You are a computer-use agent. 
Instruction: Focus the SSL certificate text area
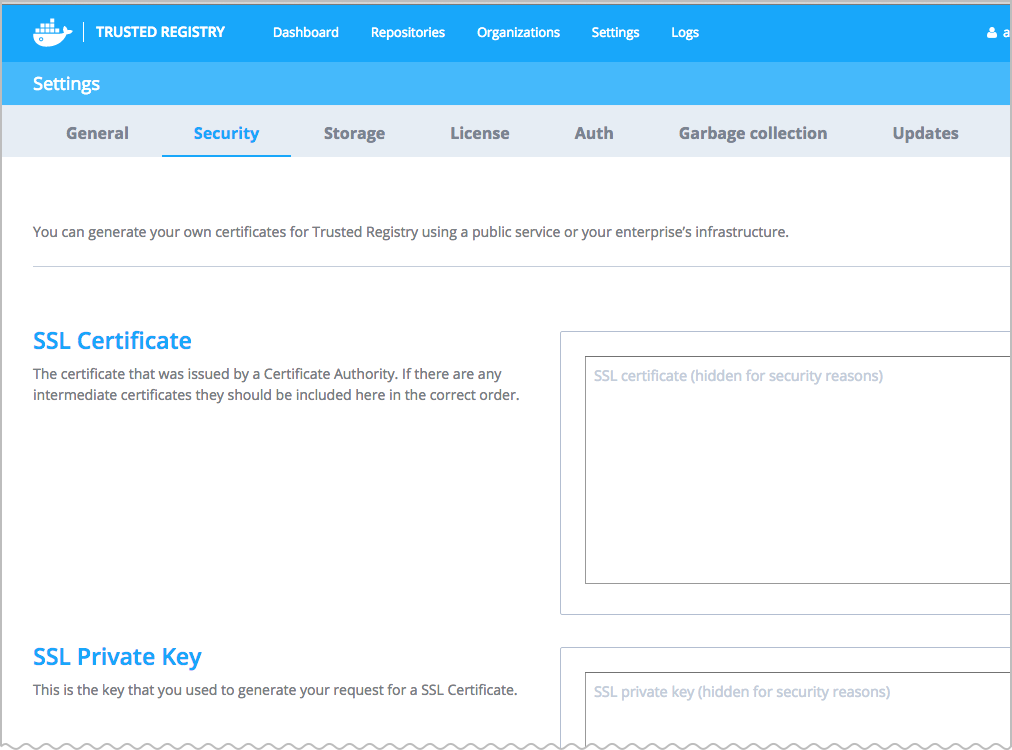click(797, 470)
